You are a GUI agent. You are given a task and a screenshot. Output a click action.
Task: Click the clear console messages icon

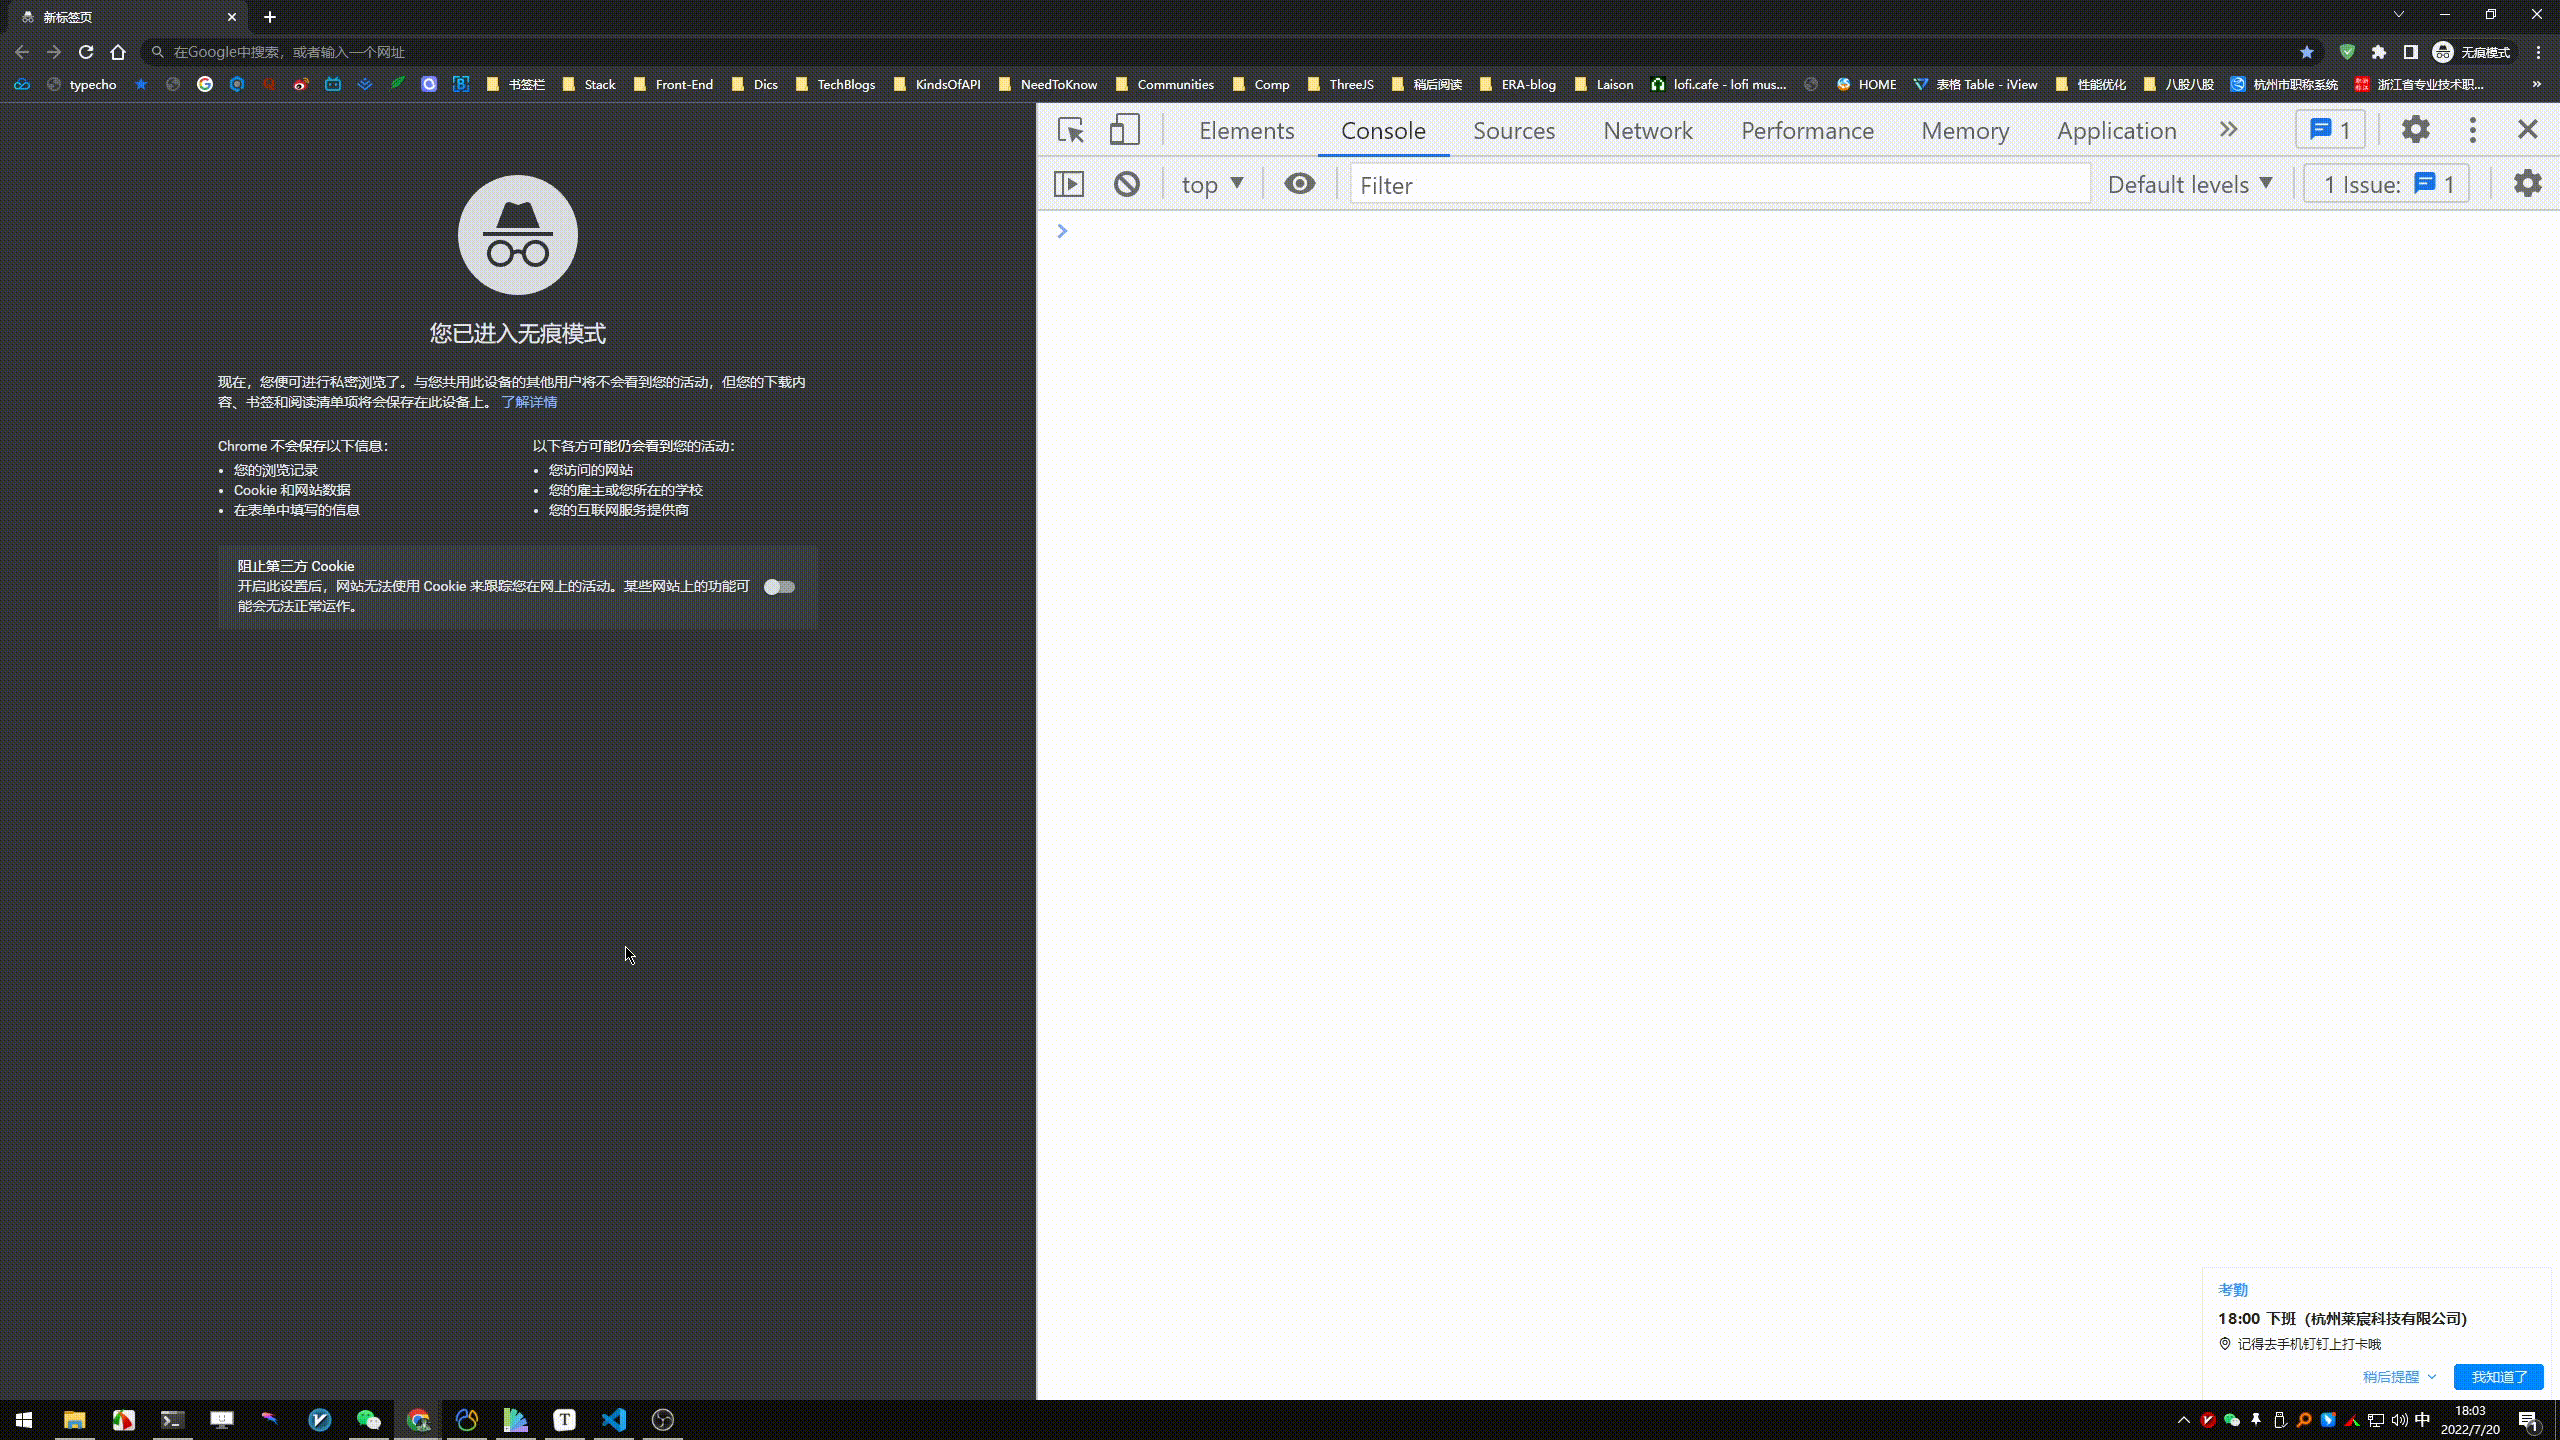(x=1127, y=183)
